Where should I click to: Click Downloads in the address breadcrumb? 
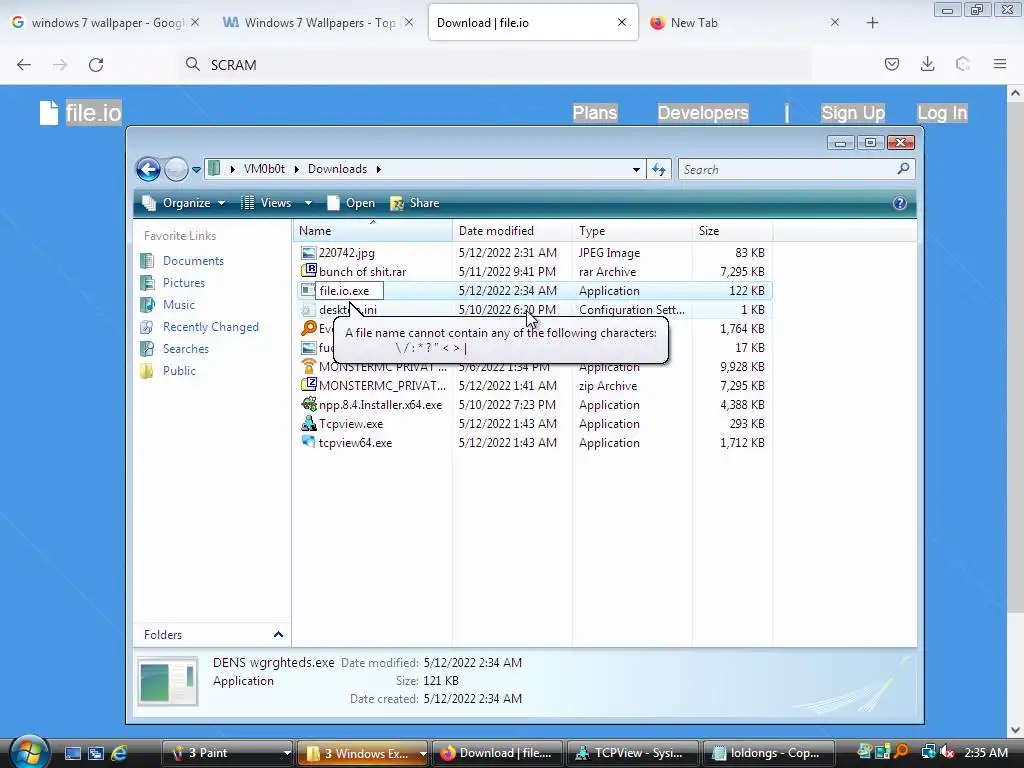(x=337, y=169)
